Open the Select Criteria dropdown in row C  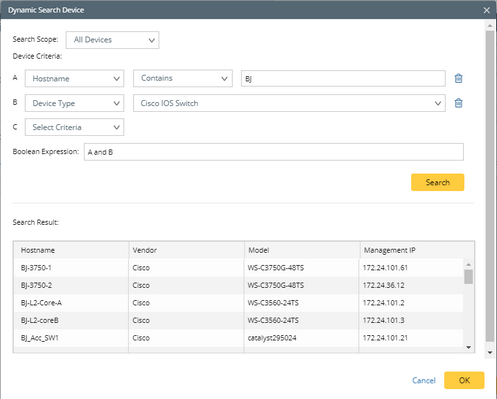click(74, 127)
